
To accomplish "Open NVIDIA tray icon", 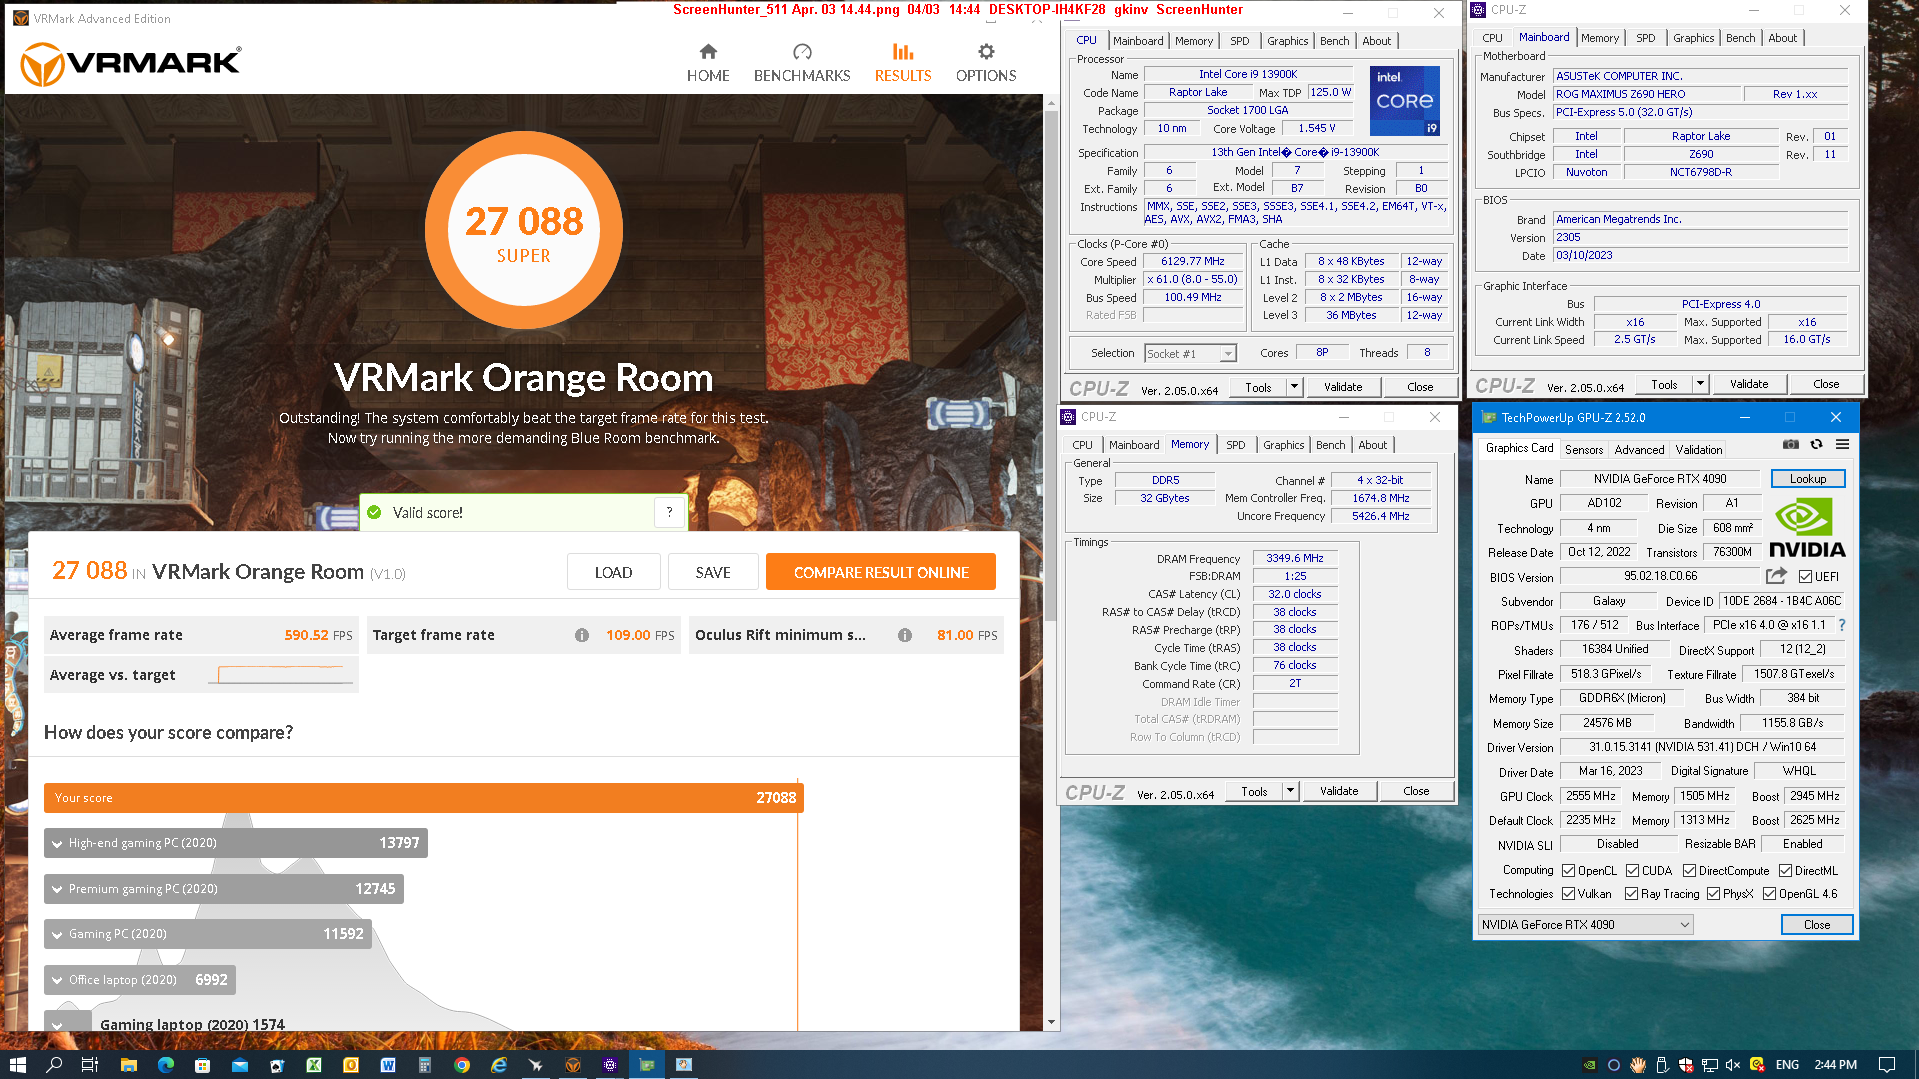I will 1590,1064.
